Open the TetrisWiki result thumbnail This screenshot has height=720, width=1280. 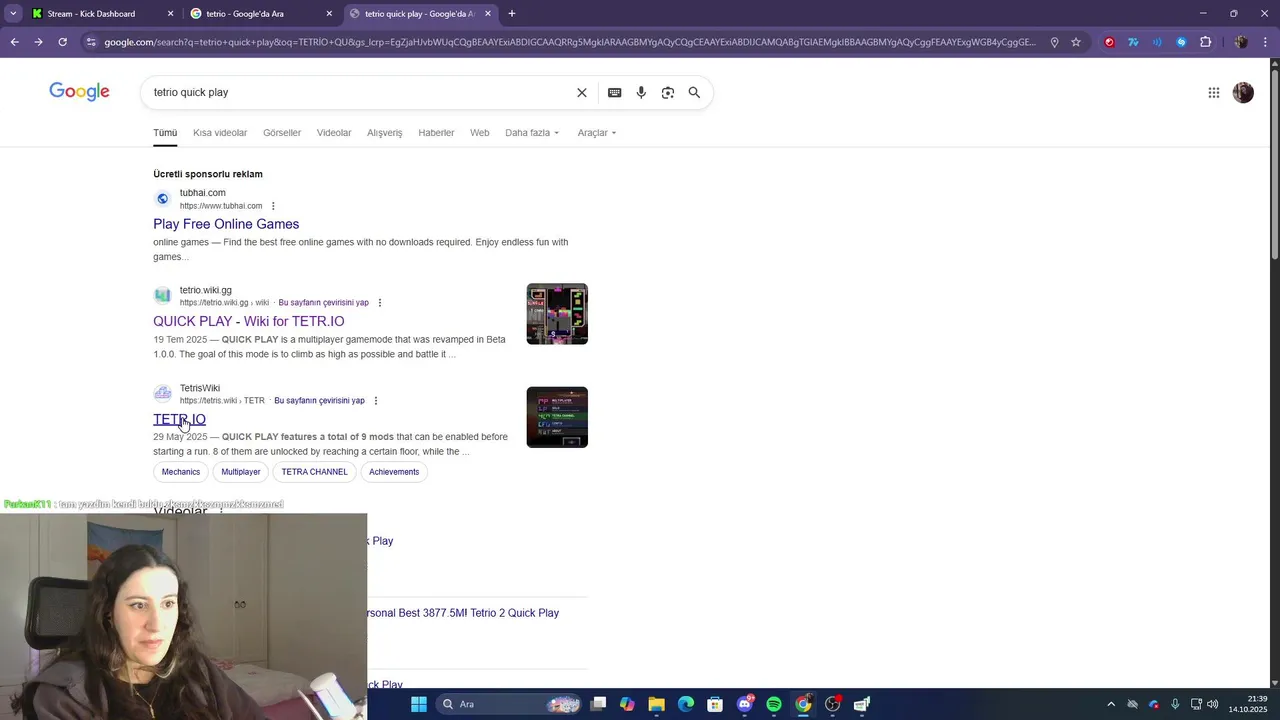(x=557, y=417)
